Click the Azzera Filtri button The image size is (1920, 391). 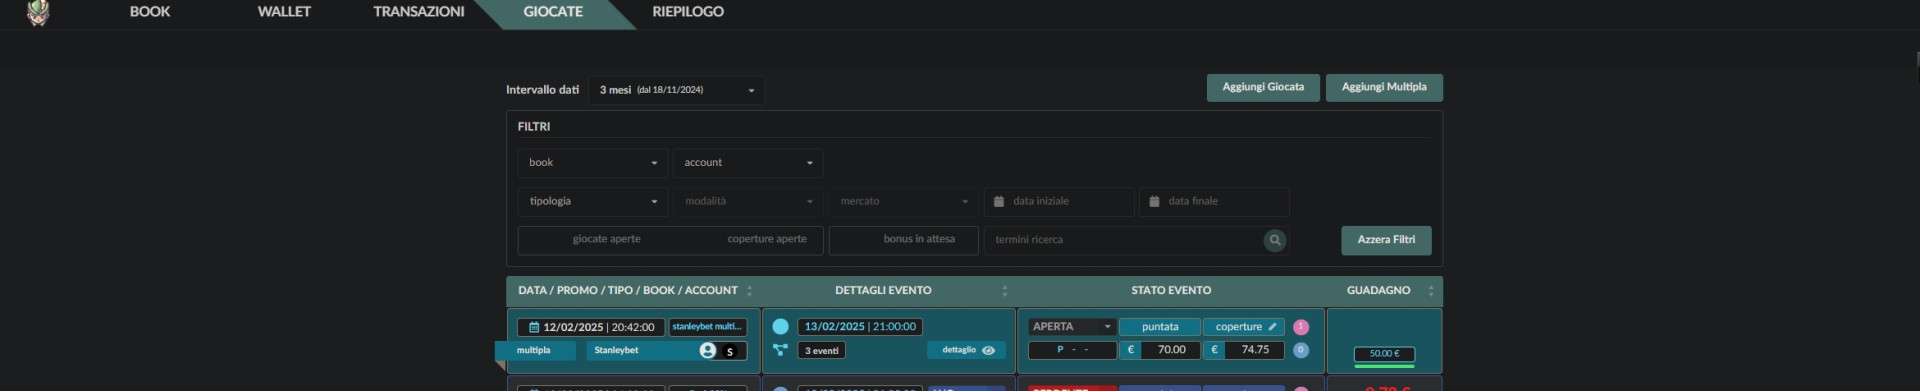pyautogui.click(x=1386, y=240)
